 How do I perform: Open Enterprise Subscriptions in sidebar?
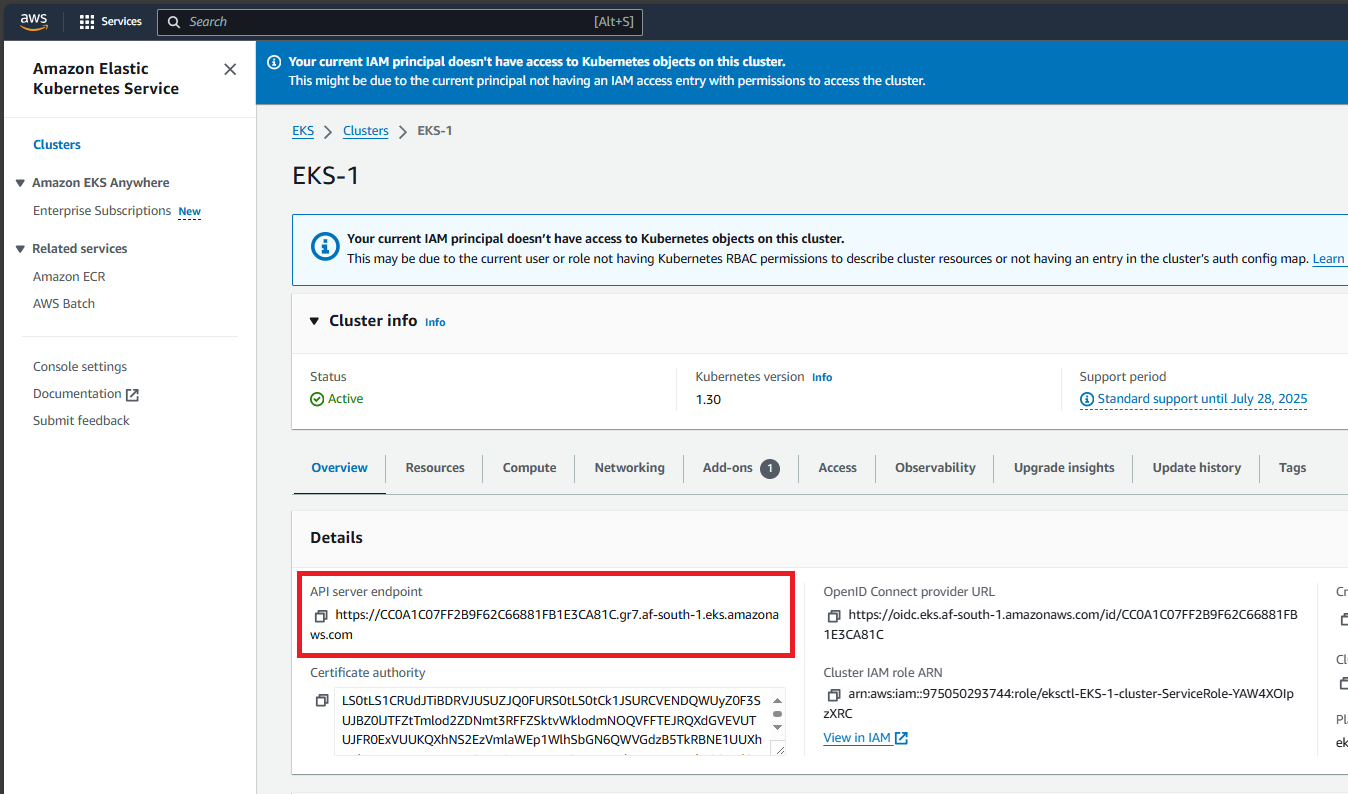pos(102,211)
